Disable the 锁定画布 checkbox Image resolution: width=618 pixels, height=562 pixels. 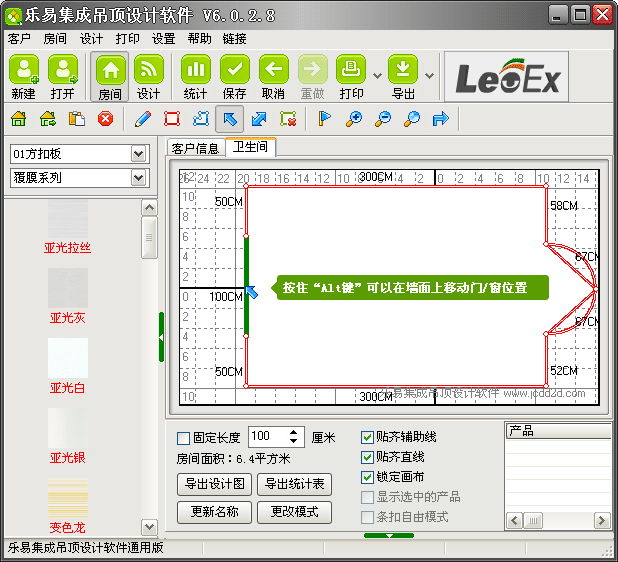367,477
